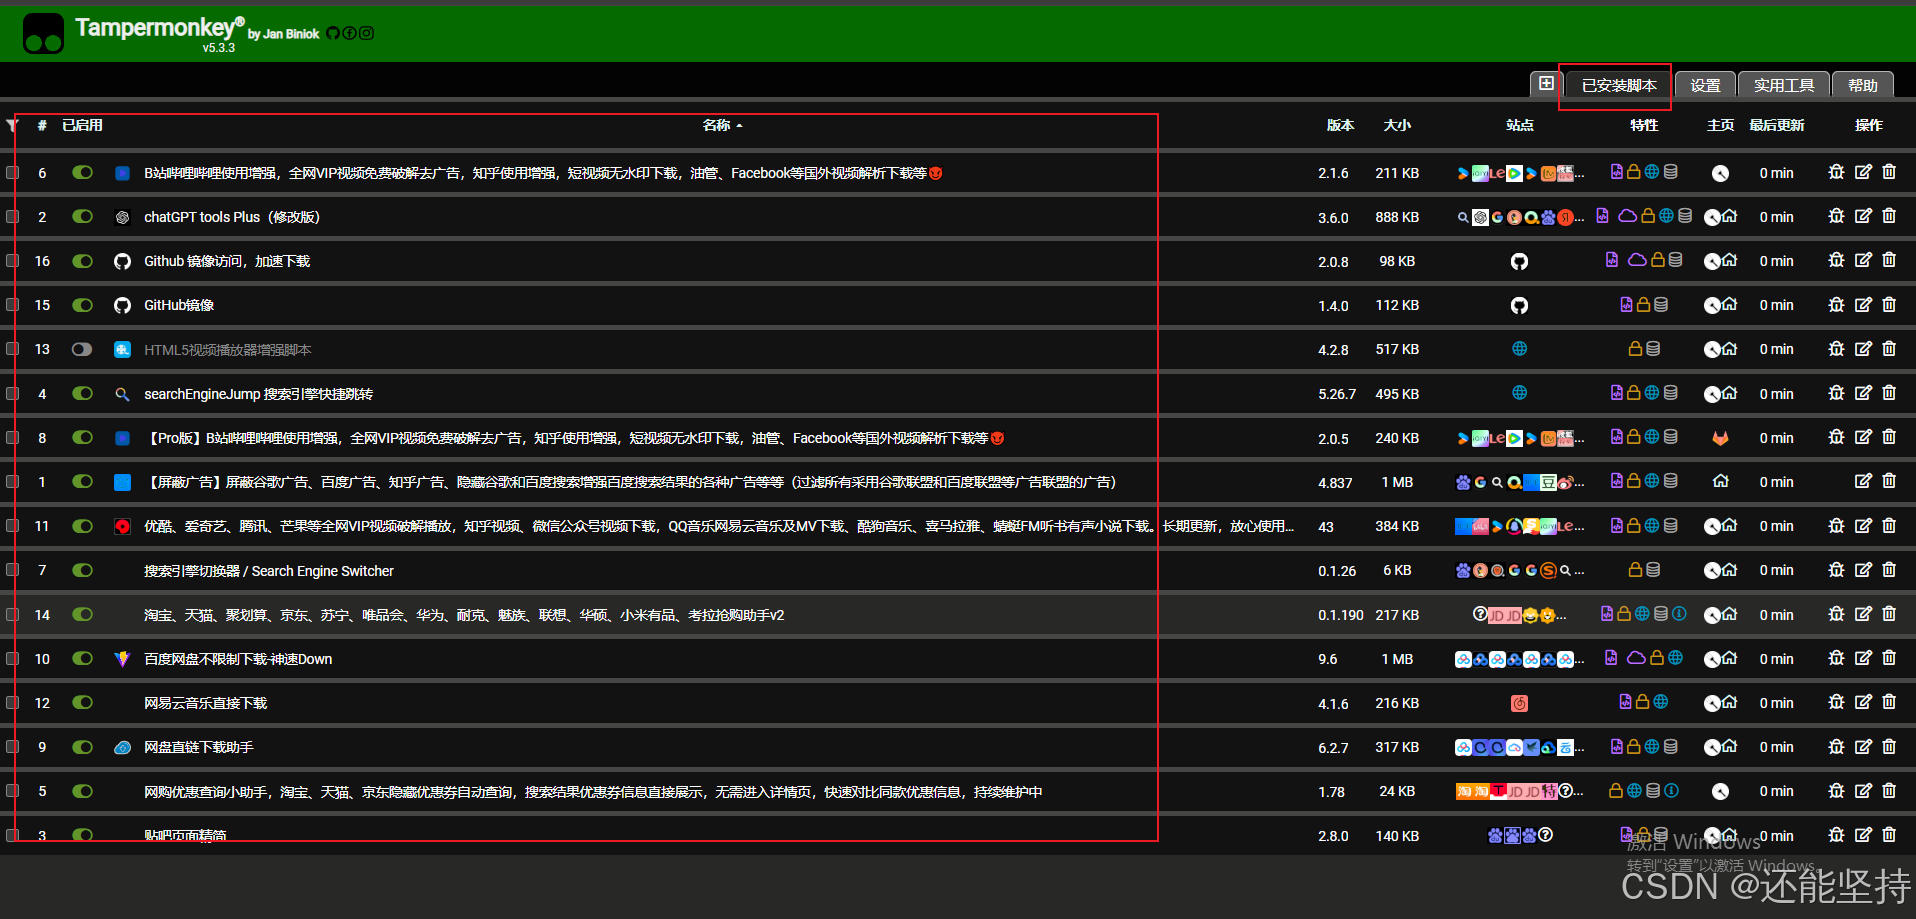Open 网易云音乐直接下载 script

pyautogui.click(x=206, y=703)
